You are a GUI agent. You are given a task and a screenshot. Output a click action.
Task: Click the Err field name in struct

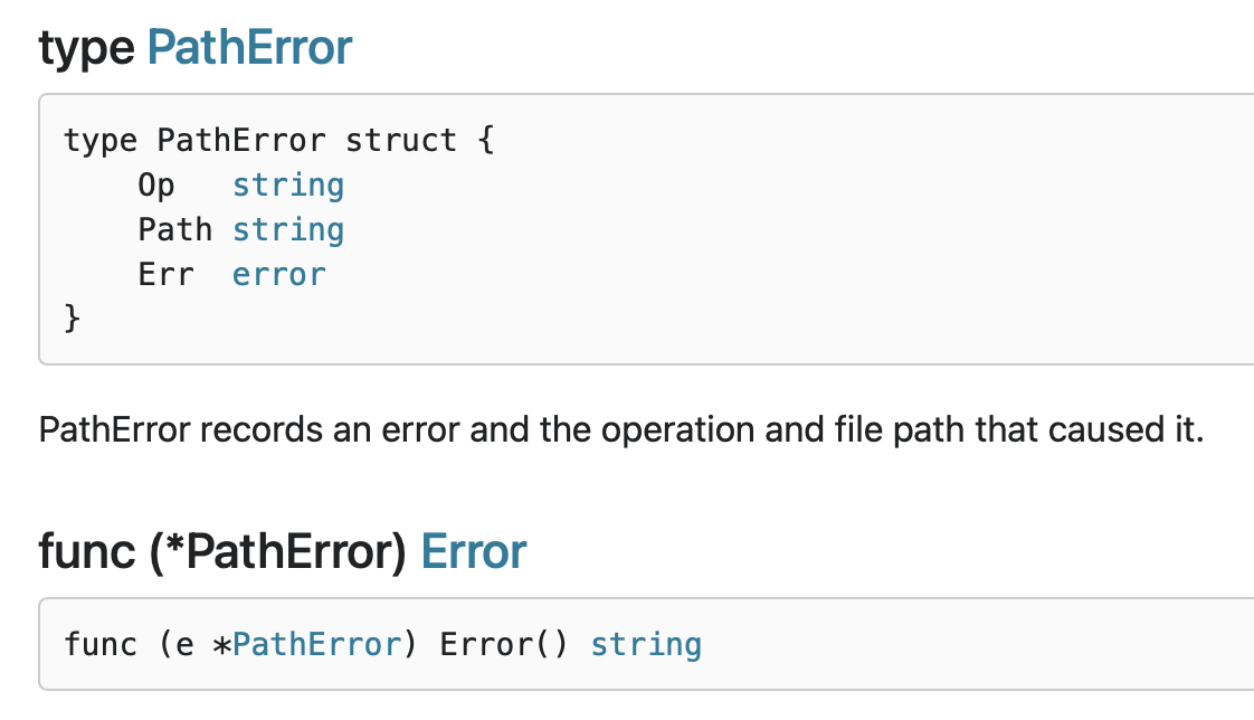(x=165, y=274)
